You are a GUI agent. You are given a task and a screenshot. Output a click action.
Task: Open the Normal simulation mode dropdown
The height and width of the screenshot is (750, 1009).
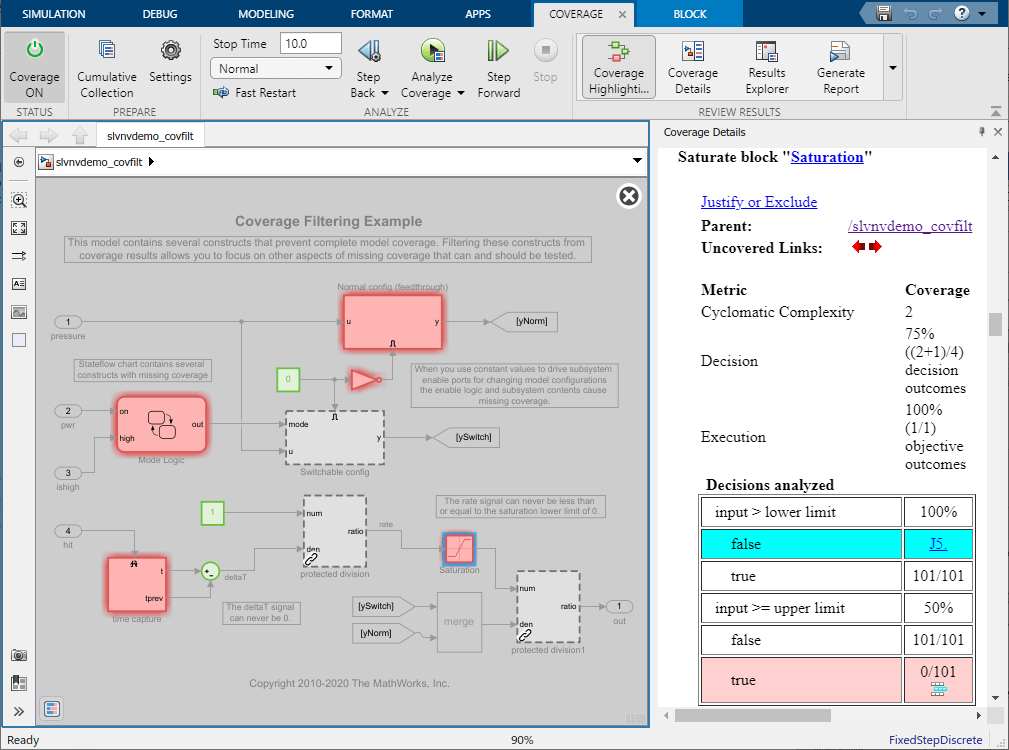(275, 67)
